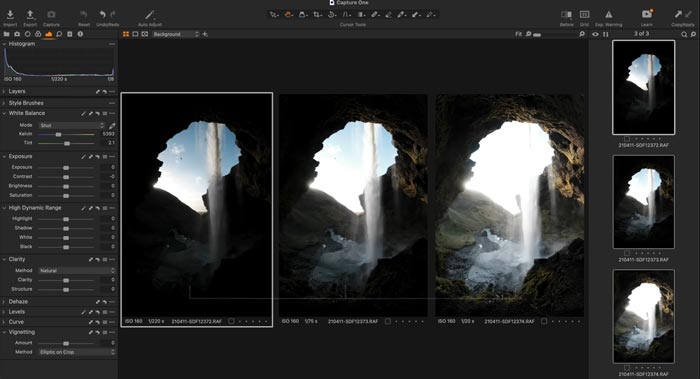
Task: Open the Background layer dropdown
Action: (175, 34)
